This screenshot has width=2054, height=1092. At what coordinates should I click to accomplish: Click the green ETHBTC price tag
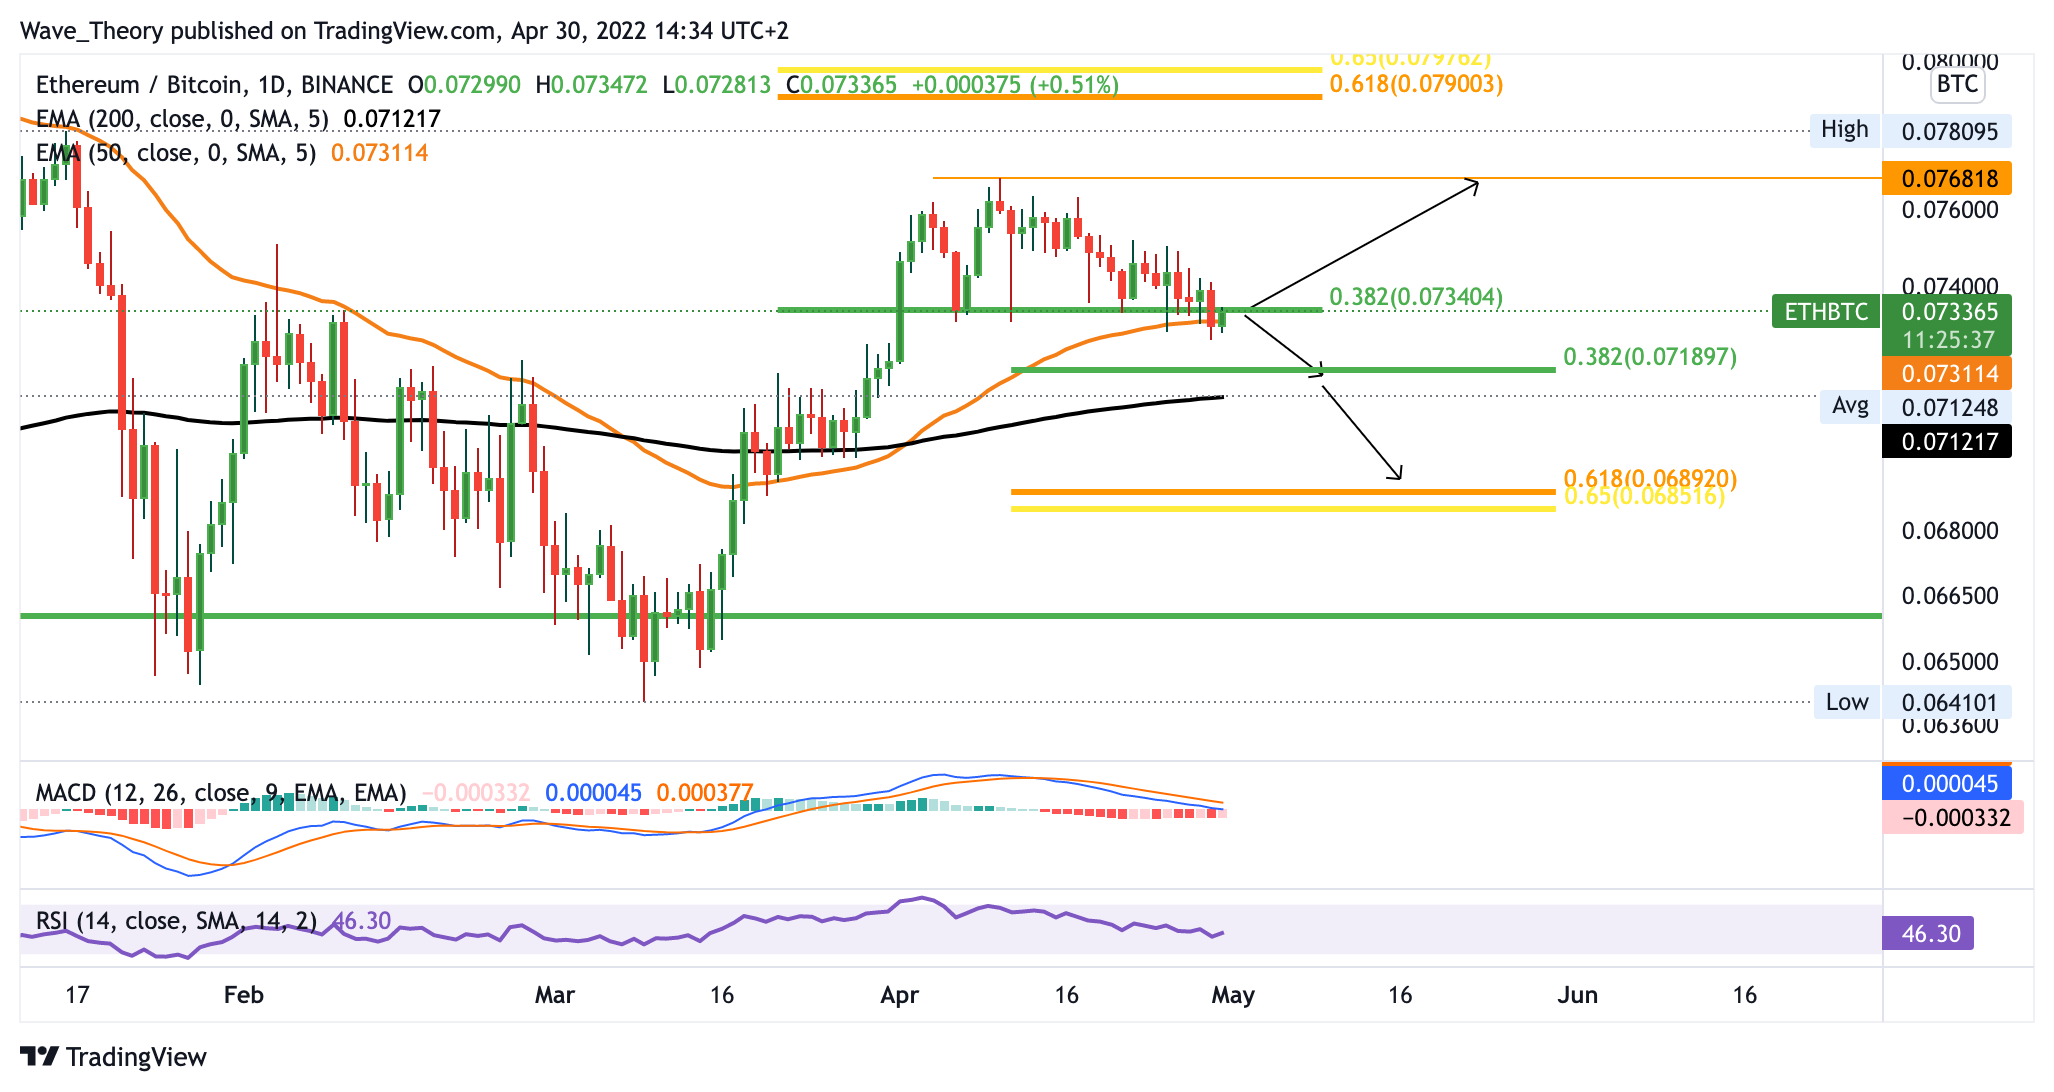tap(1826, 312)
